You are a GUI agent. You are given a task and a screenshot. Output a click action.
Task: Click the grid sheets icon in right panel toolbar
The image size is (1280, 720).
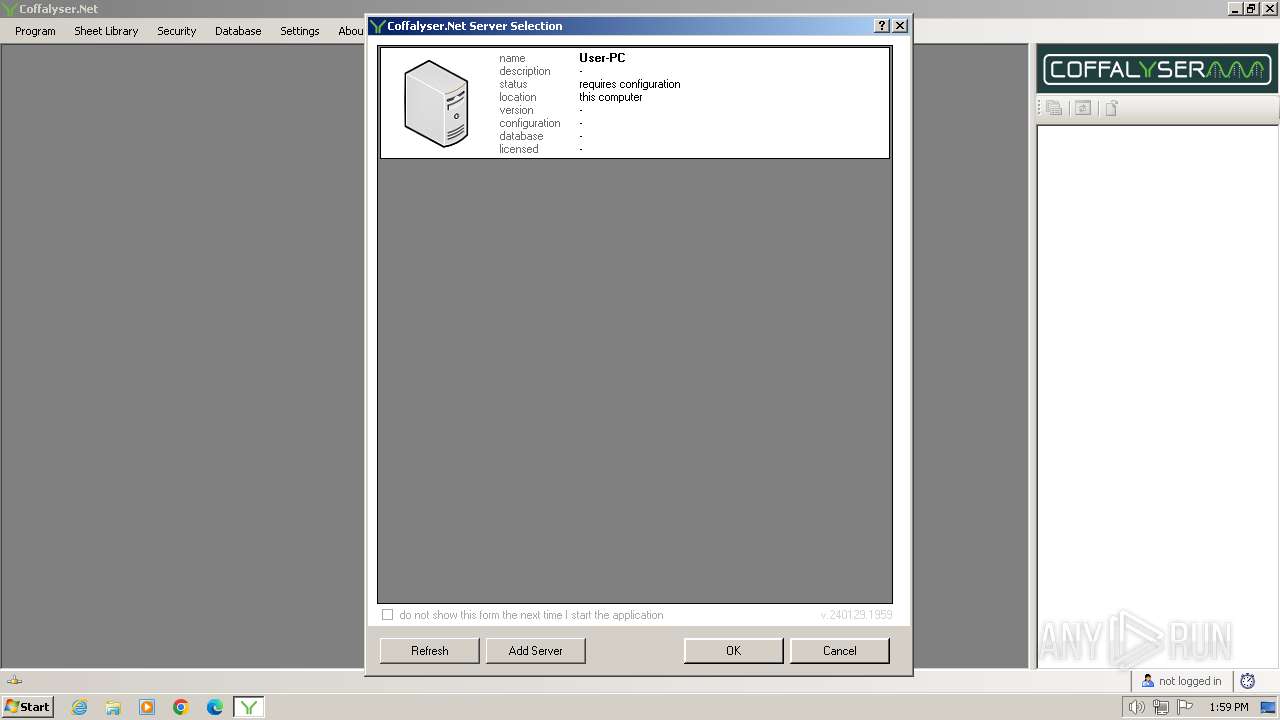click(x=1054, y=108)
